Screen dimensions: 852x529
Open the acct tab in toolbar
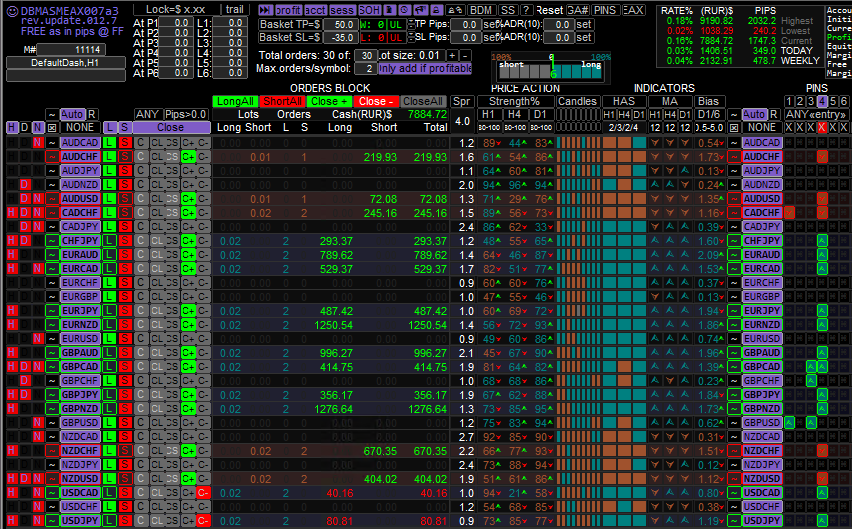click(x=316, y=10)
